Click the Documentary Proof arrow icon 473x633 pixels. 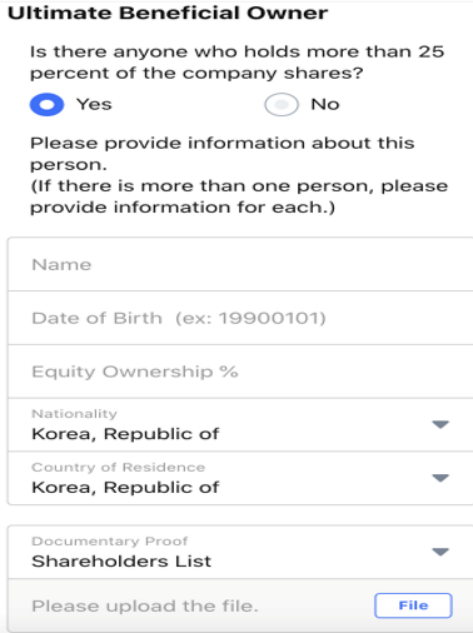tap(440, 552)
